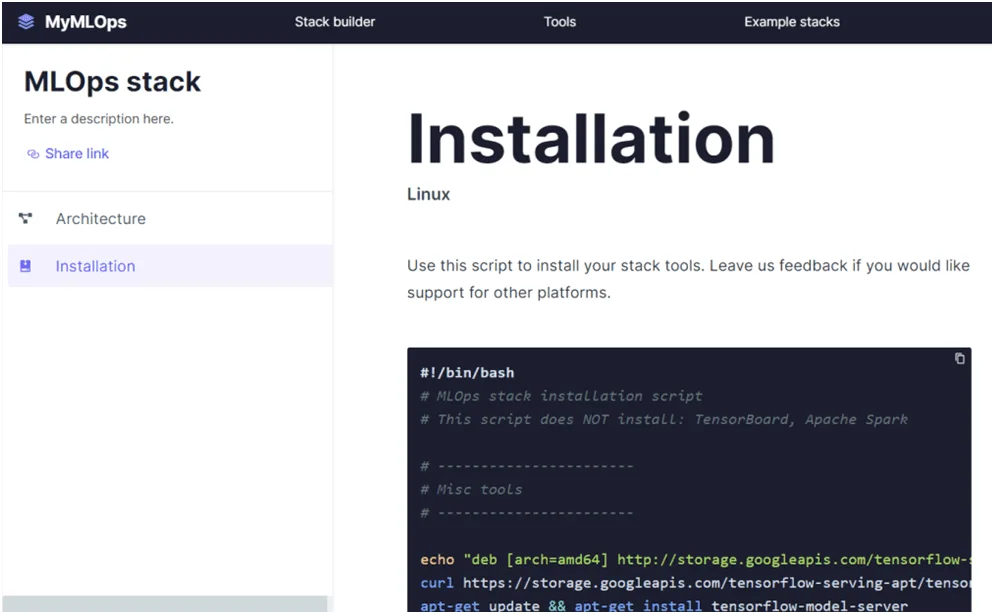Click the '# Misc tools' comment line
This screenshot has width=992, height=614.
coord(471,489)
